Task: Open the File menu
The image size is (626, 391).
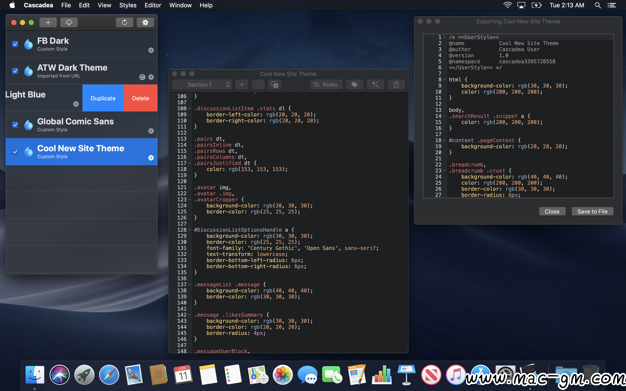Action: (66, 5)
